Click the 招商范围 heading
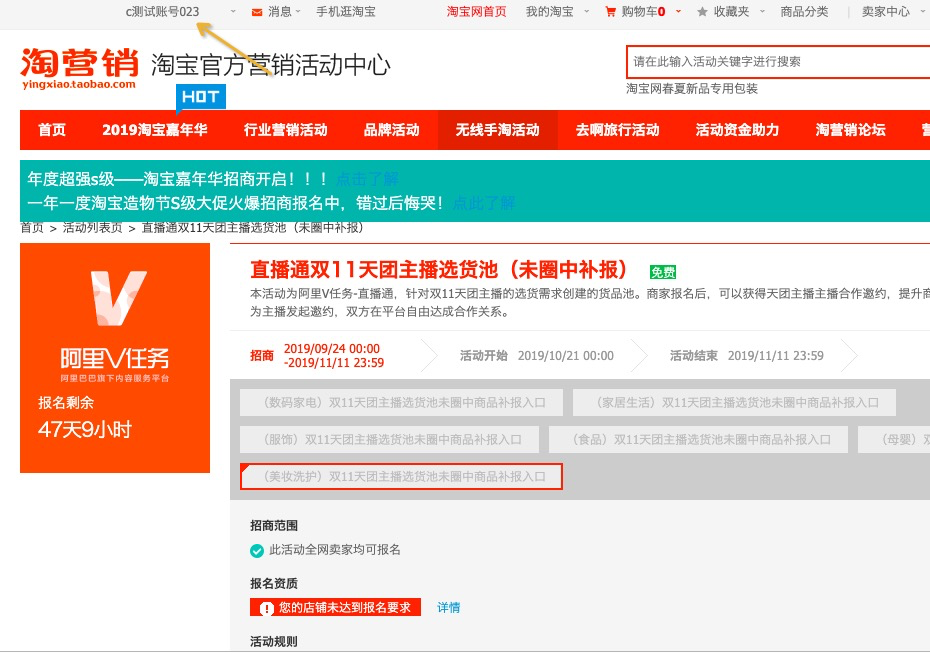 point(274,525)
